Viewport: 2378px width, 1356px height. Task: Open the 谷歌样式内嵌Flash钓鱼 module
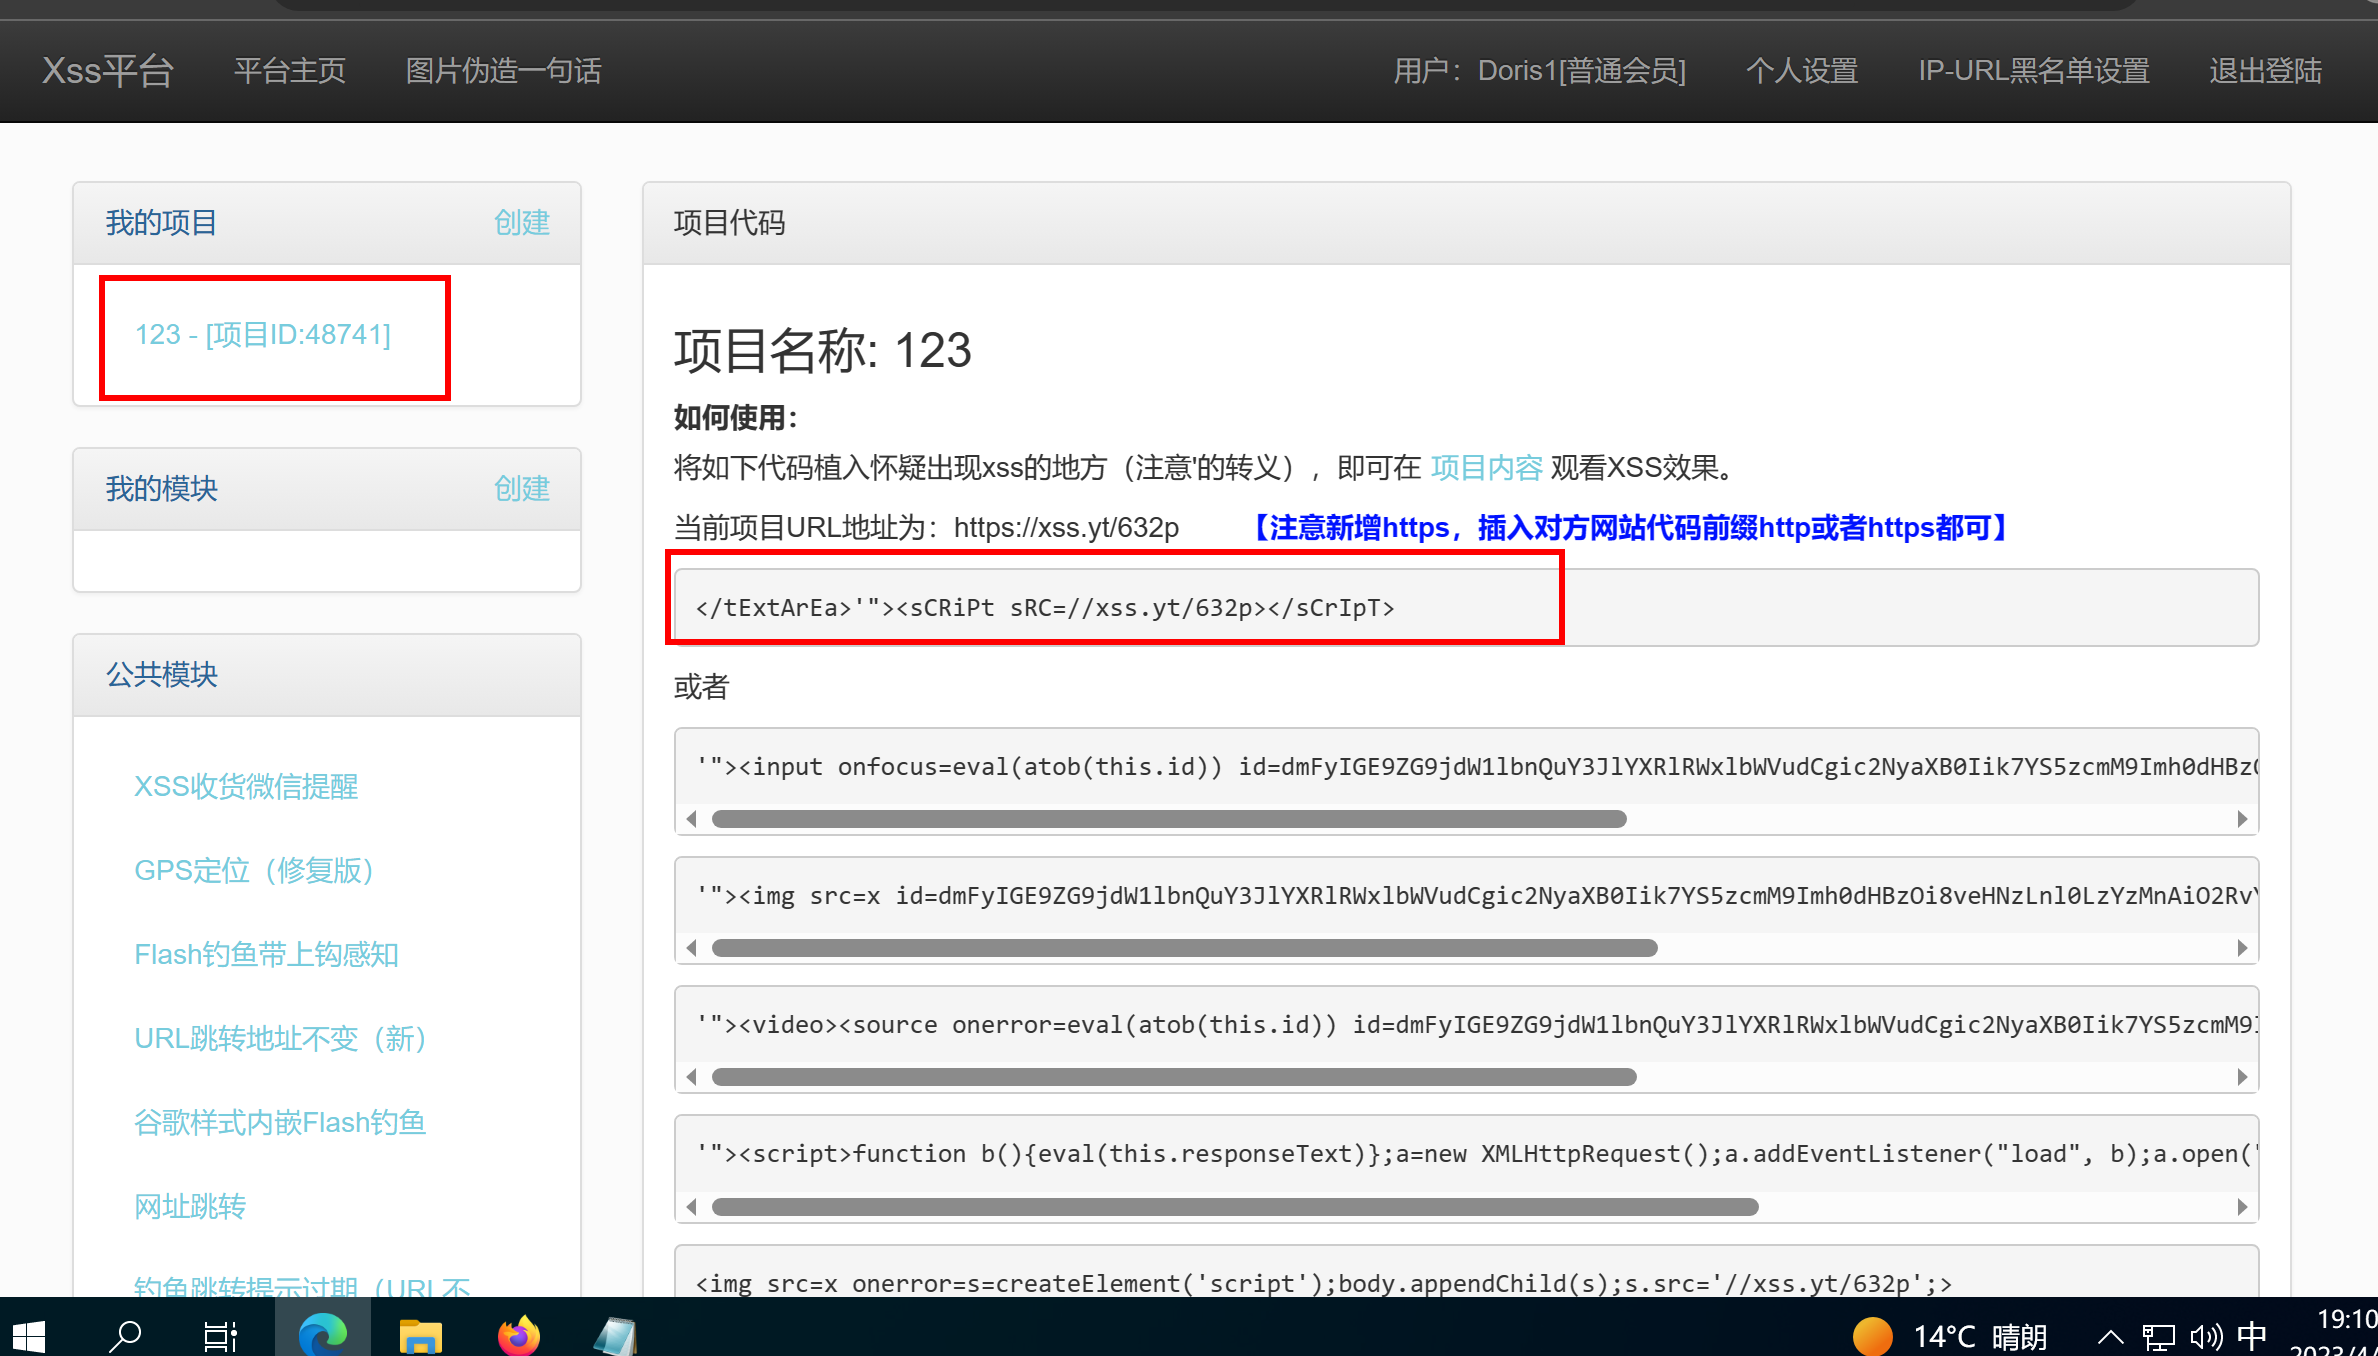point(280,1121)
